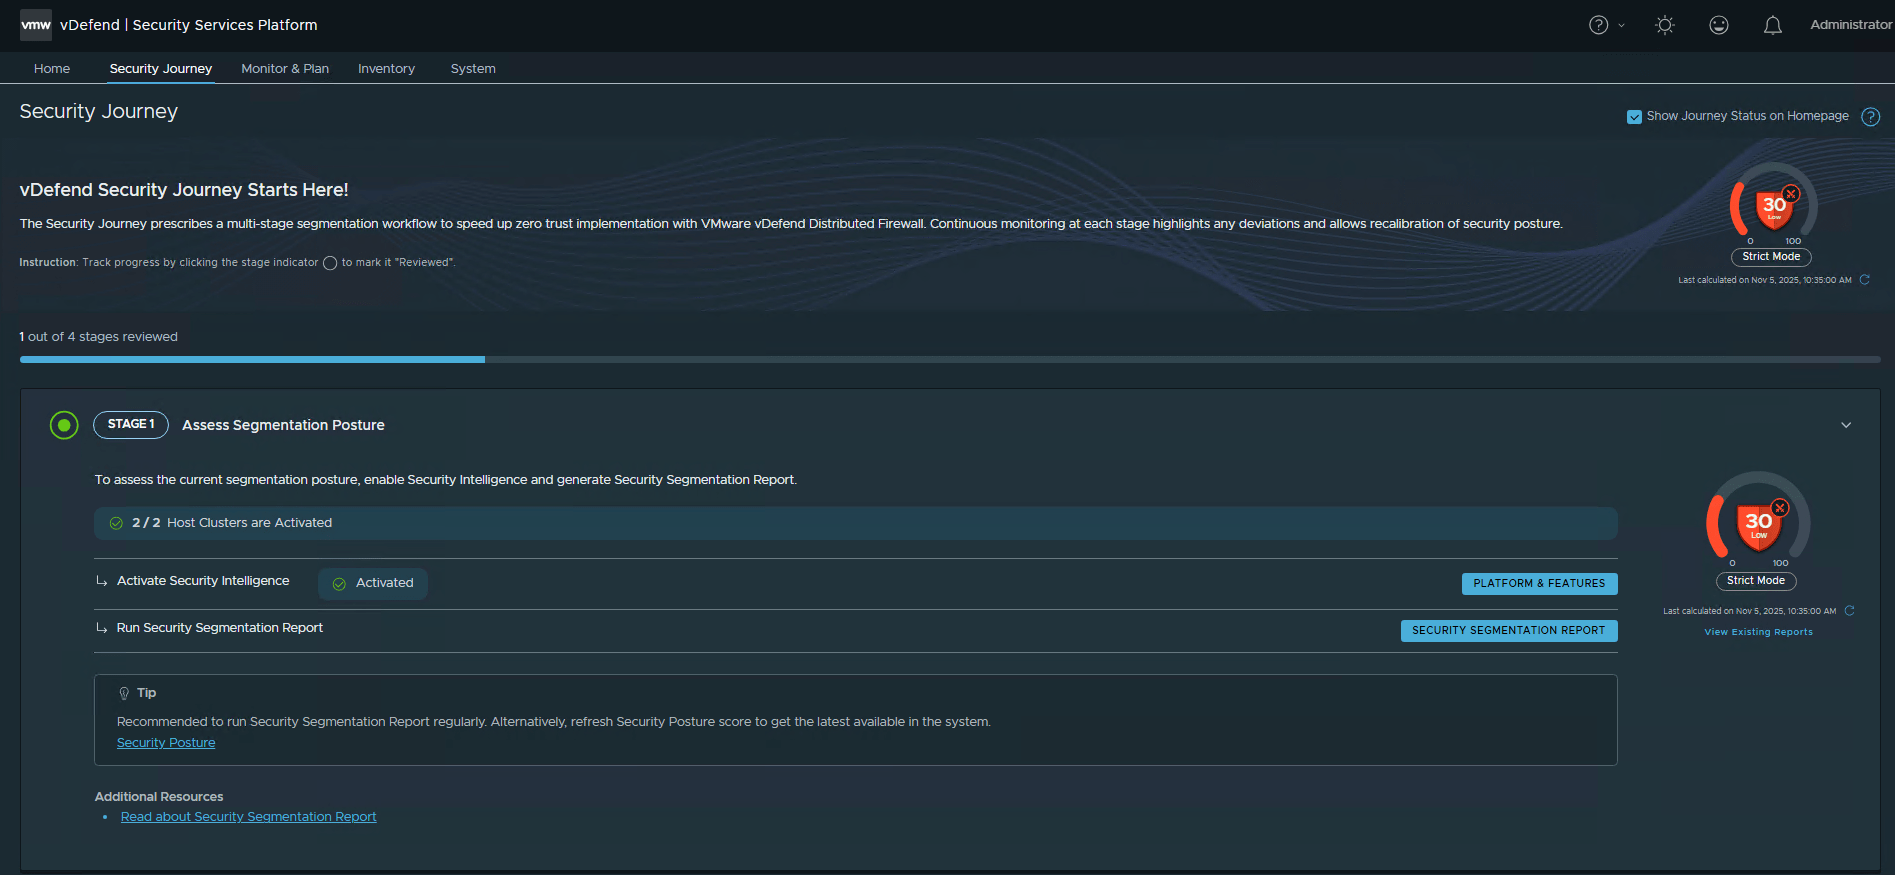Open the Security Posture link

click(x=166, y=743)
